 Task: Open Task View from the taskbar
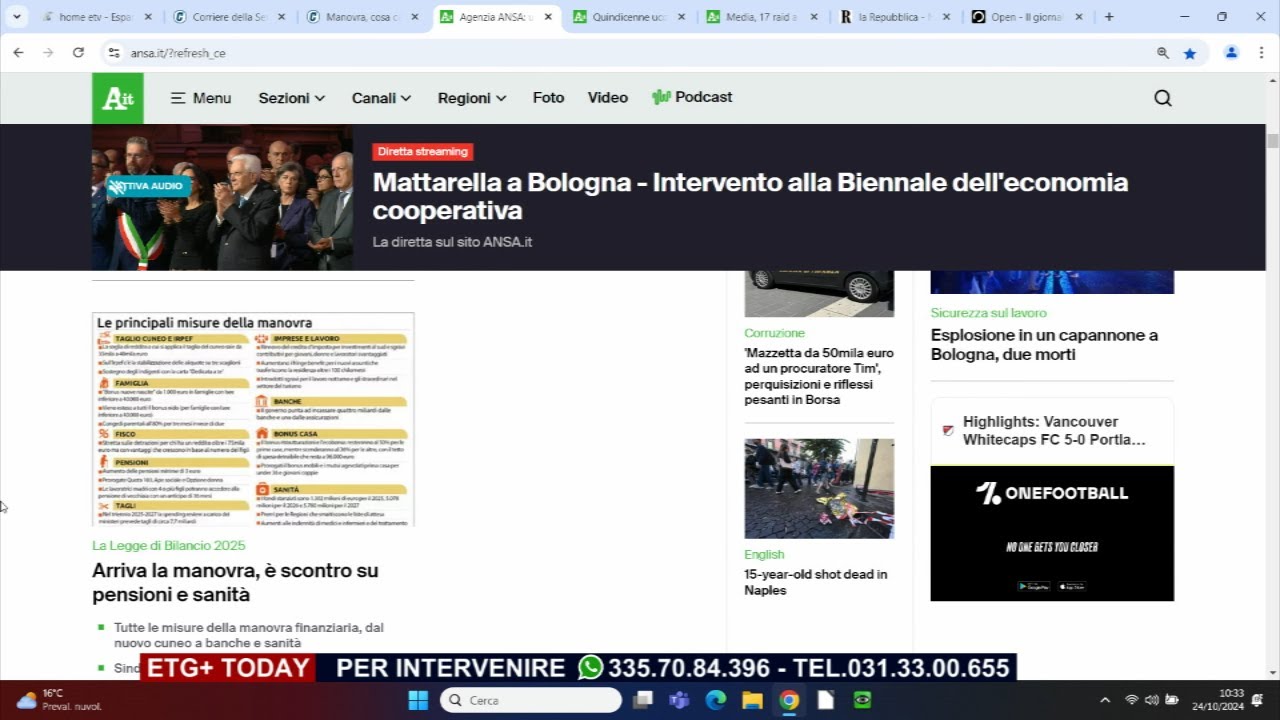click(x=642, y=700)
